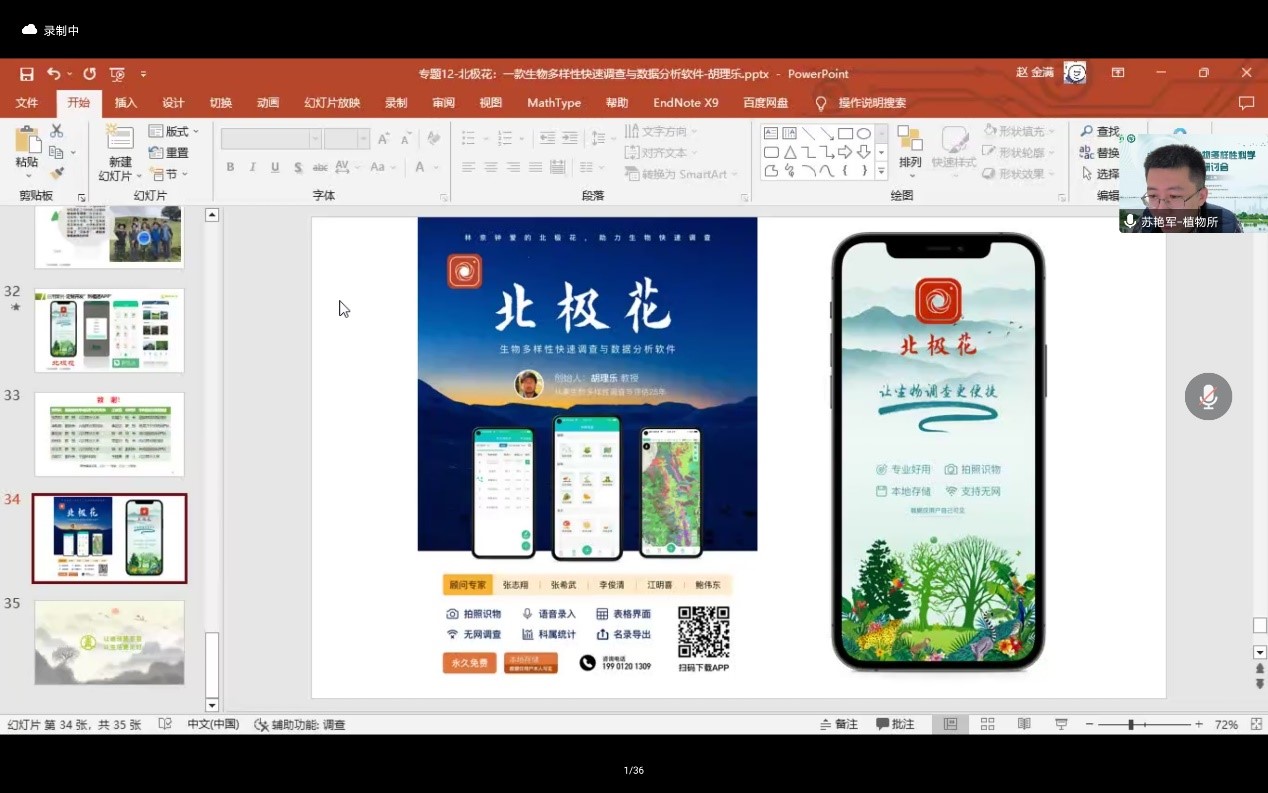Redo action with the repeat arrow icon

click(x=90, y=74)
